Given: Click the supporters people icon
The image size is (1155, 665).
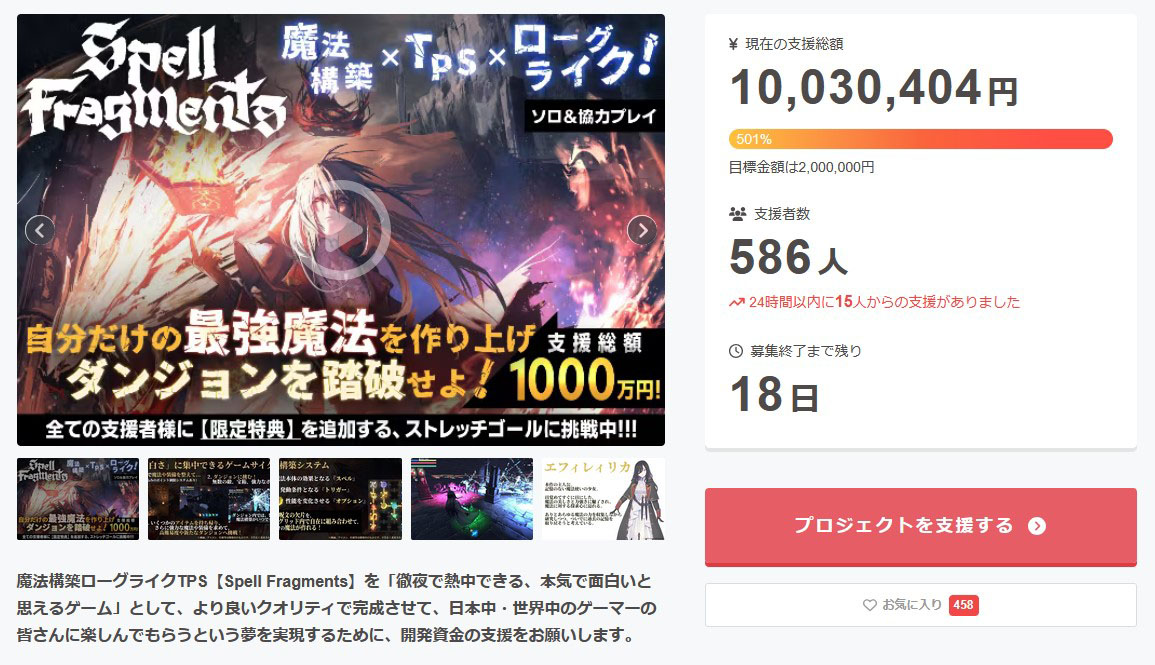Looking at the screenshot, I should (737, 214).
